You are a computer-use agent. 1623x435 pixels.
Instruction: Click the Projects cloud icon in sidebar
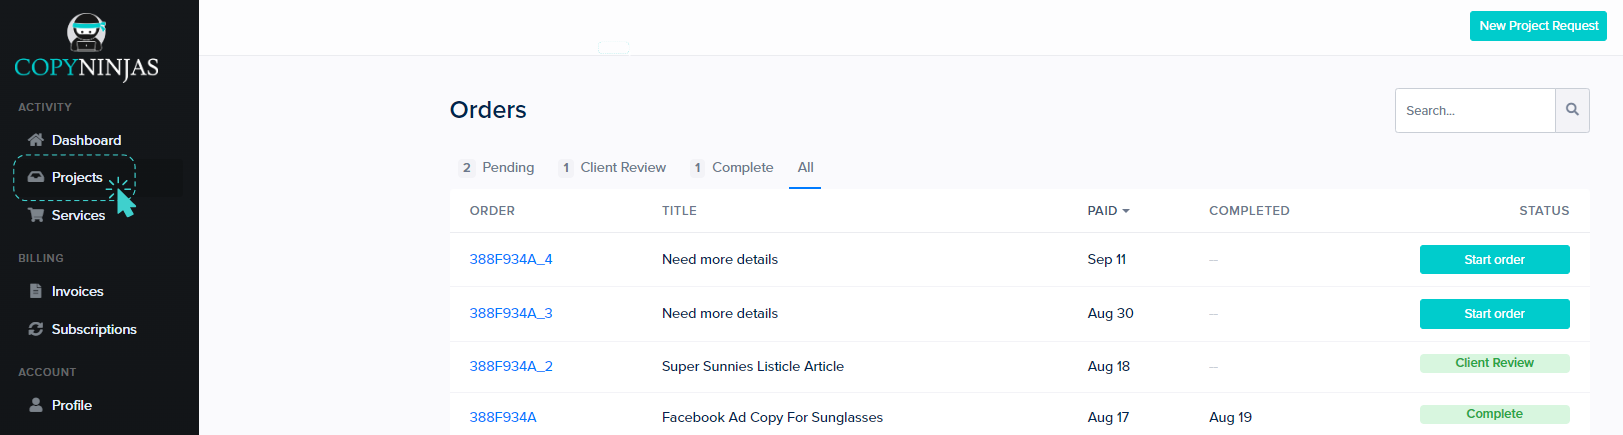36,177
